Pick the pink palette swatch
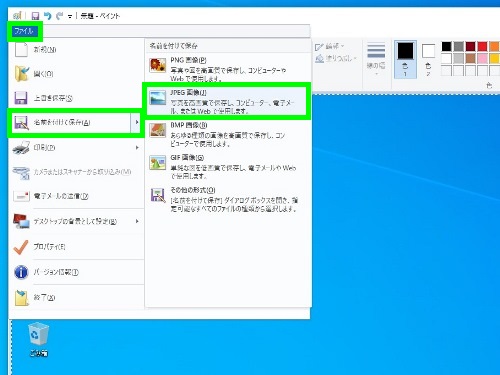Image resolution: width=500 pixels, height=375 pixels. pyautogui.click(x=482, y=58)
